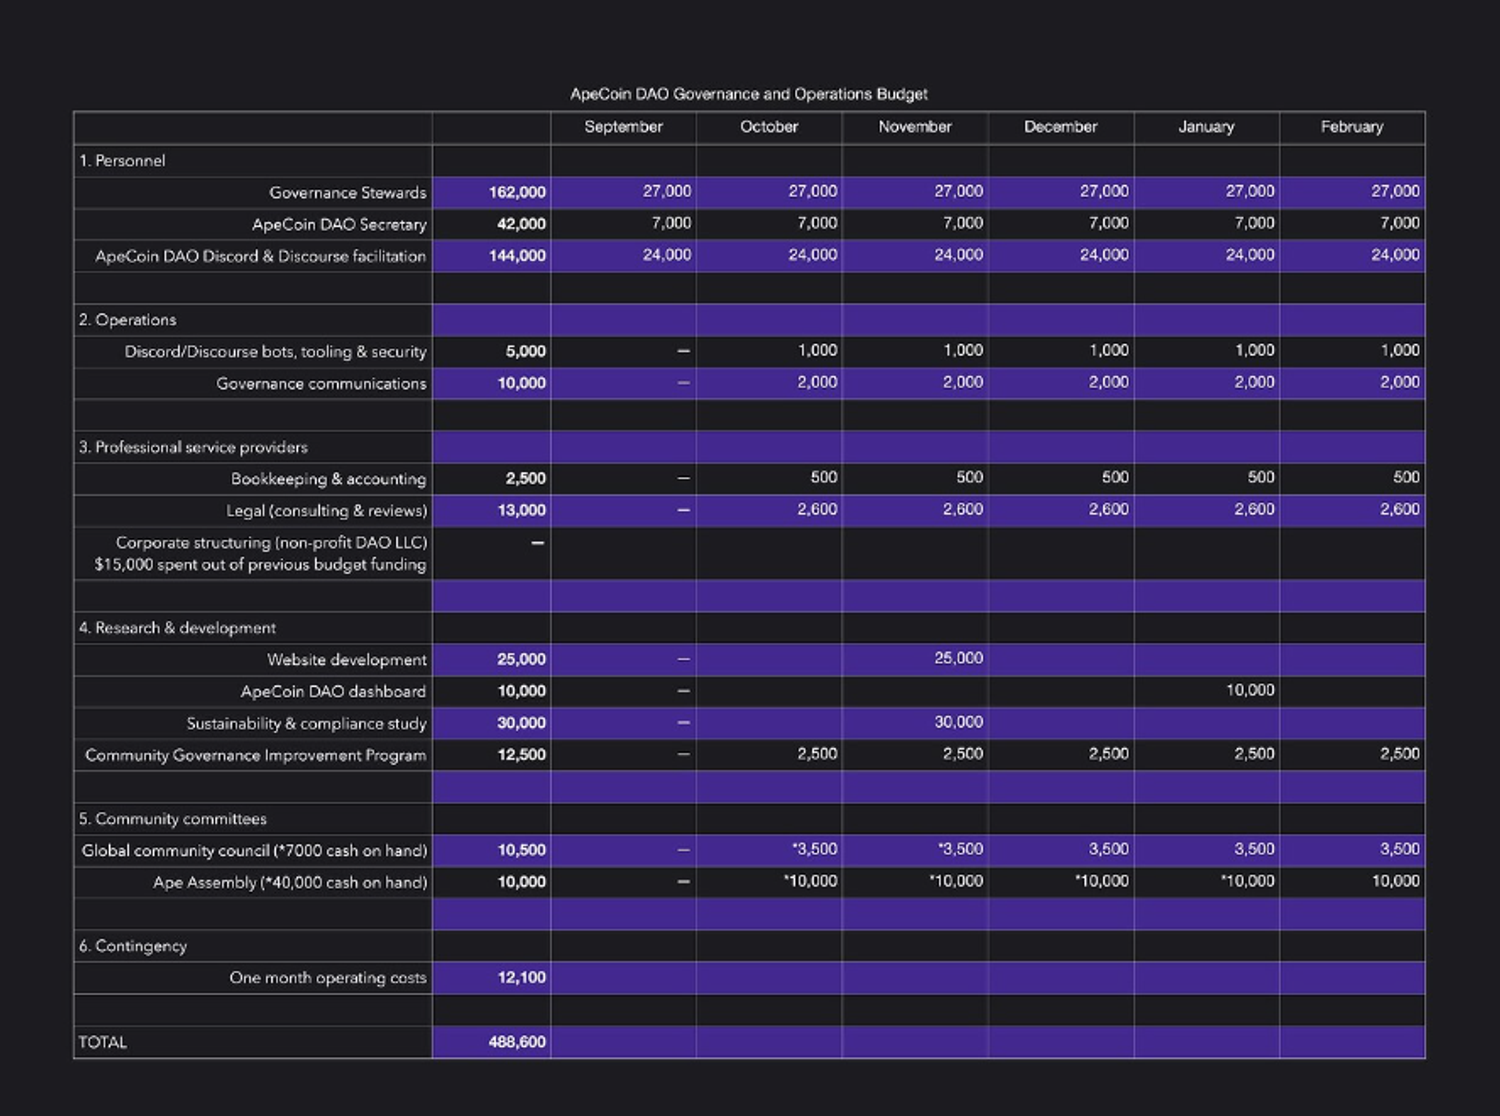Image resolution: width=1500 pixels, height=1116 pixels.
Task: Click the Ape Assembly February 10,000 cell
Action: click(1395, 881)
